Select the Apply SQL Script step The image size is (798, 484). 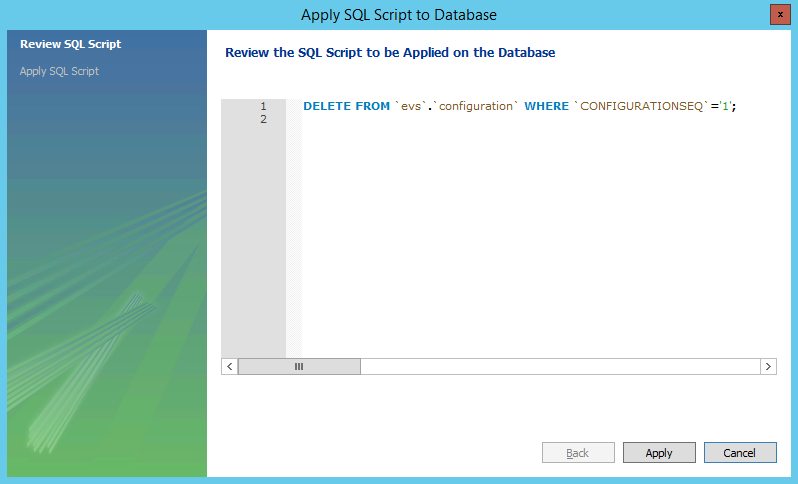[x=59, y=71]
